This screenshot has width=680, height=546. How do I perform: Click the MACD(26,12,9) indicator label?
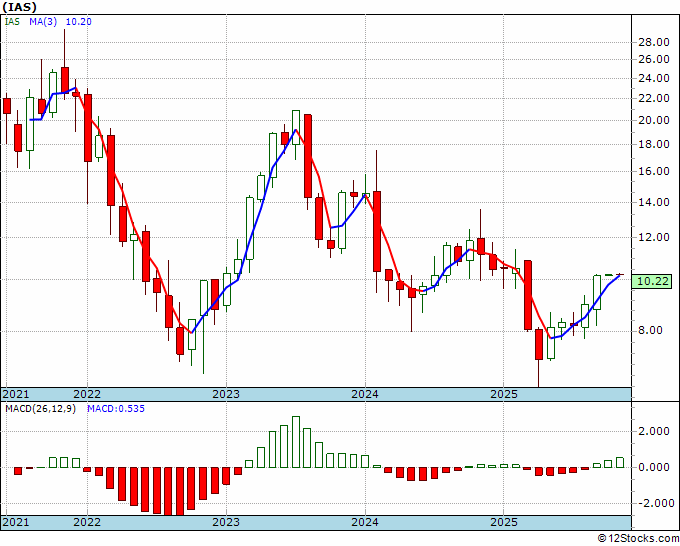pyautogui.click(x=40, y=409)
